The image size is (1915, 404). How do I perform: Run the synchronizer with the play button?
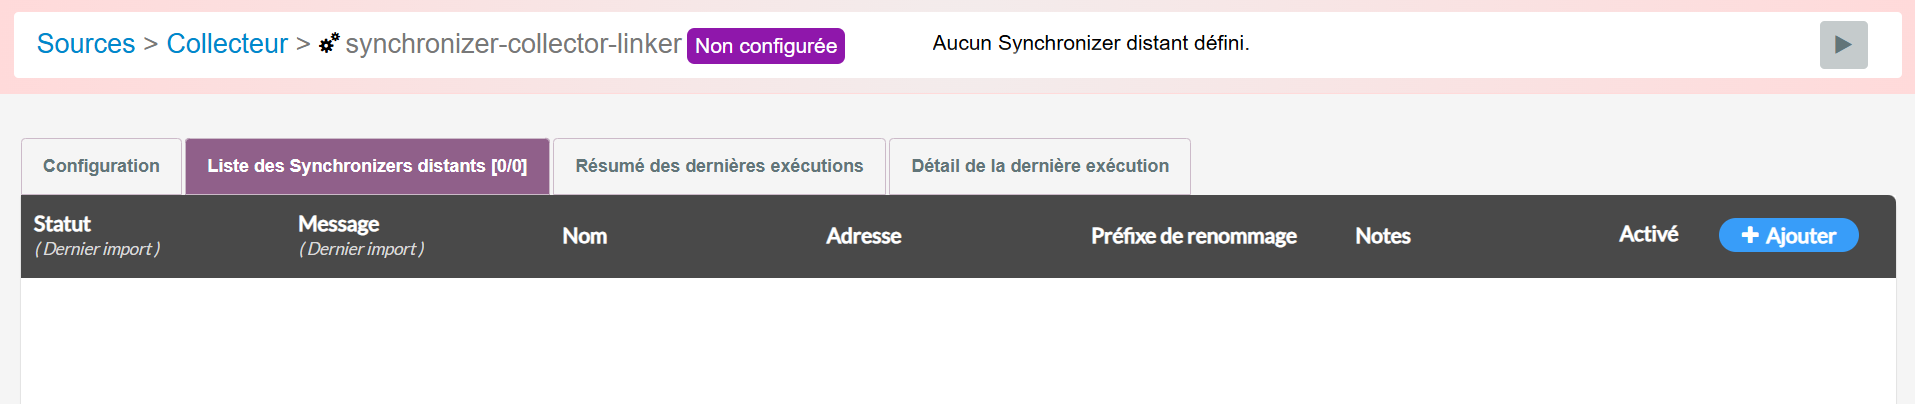(x=1843, y=45)
